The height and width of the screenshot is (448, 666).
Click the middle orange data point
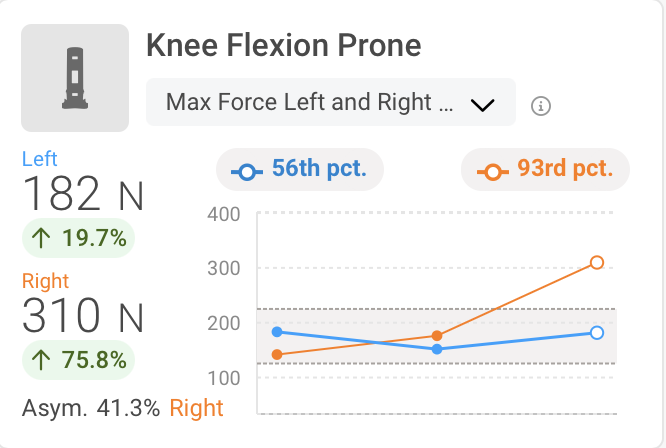(x=437, y=336)
